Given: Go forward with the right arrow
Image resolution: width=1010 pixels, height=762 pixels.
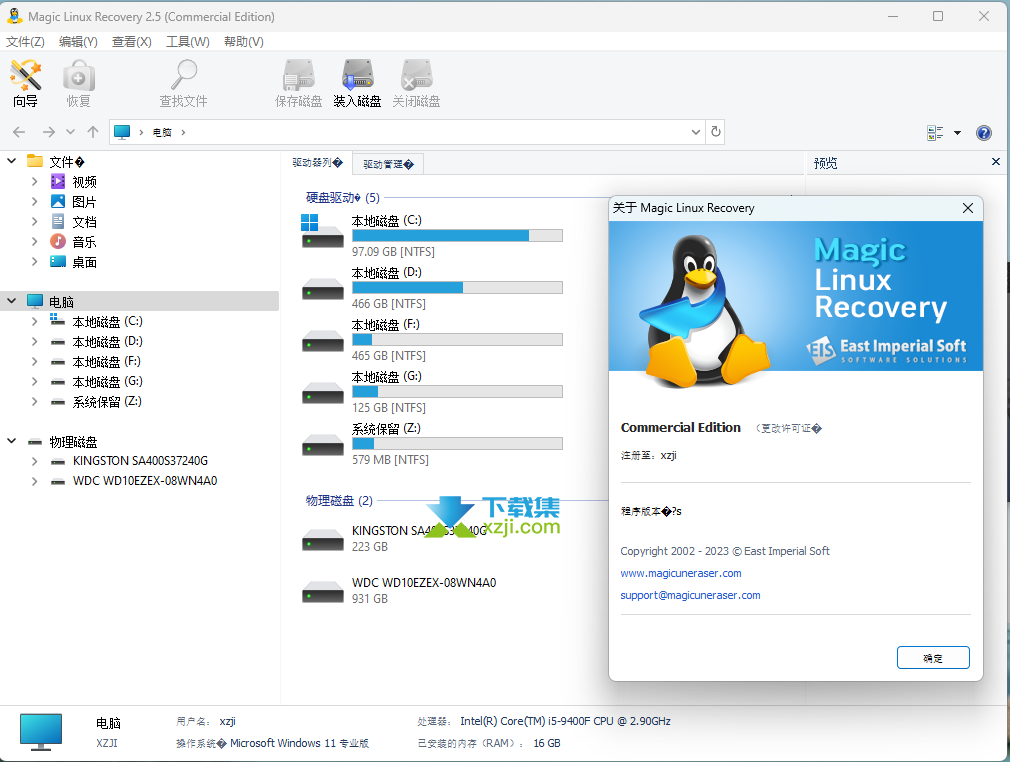Looking at the screenshot, I should click(48, 132).
